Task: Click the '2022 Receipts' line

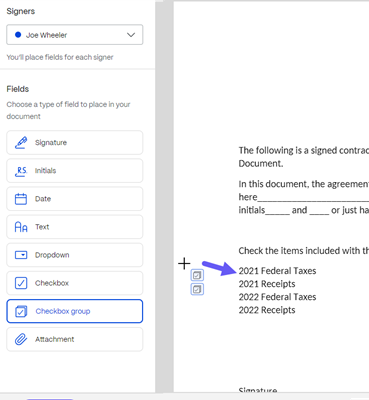Action: click(x=267, y=310)
